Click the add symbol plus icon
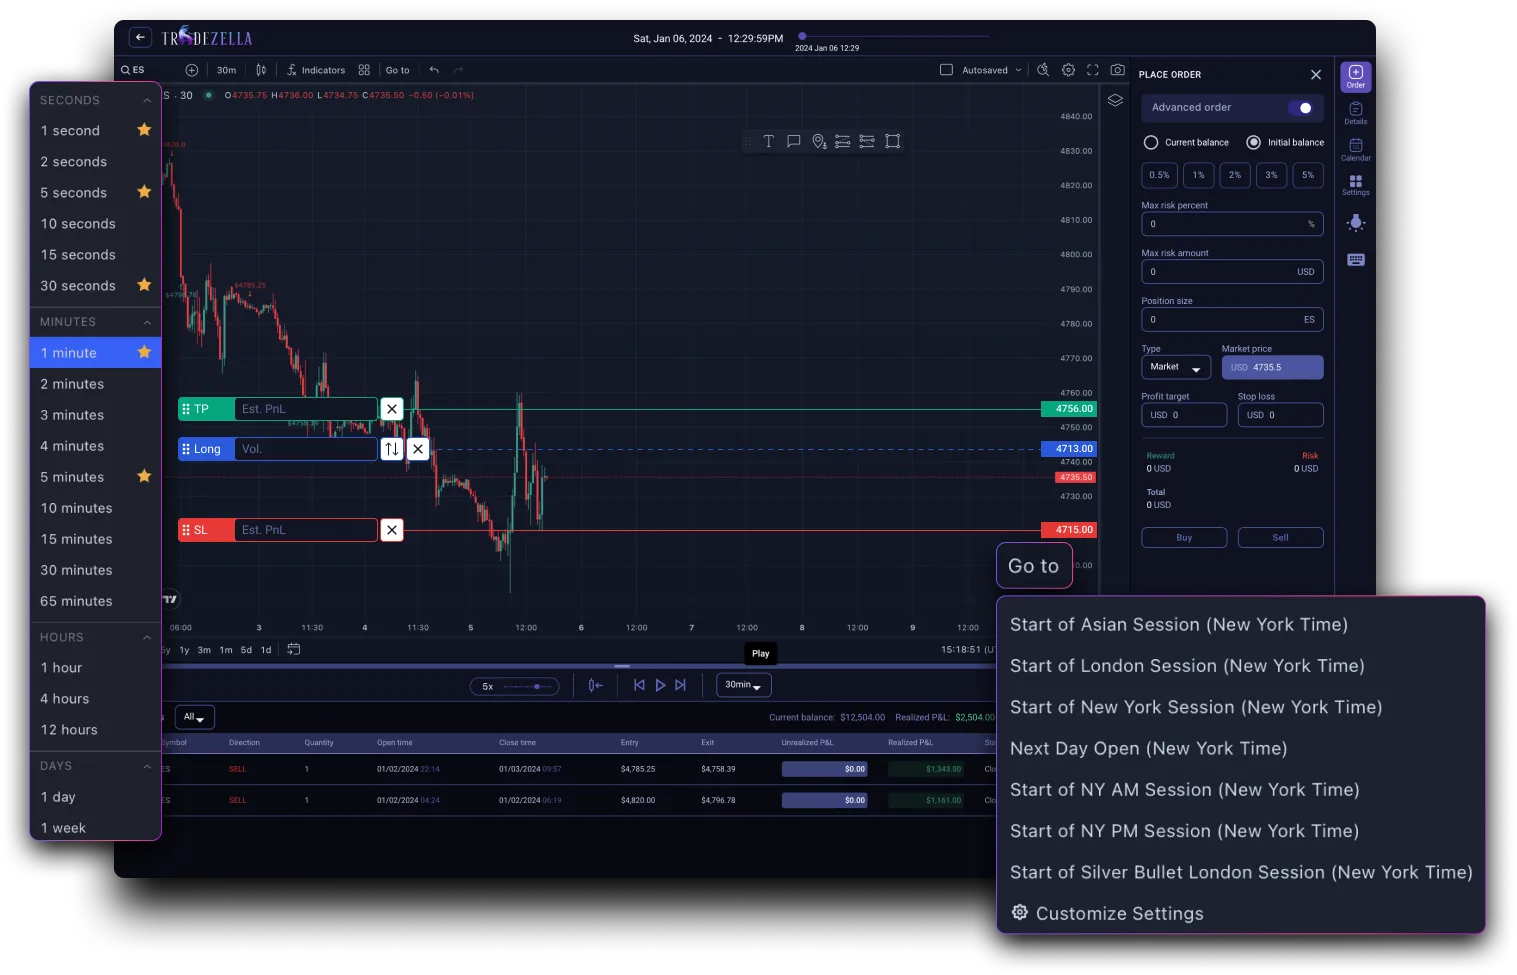The width and height of the screenshot is (1517, 975). 192,70
